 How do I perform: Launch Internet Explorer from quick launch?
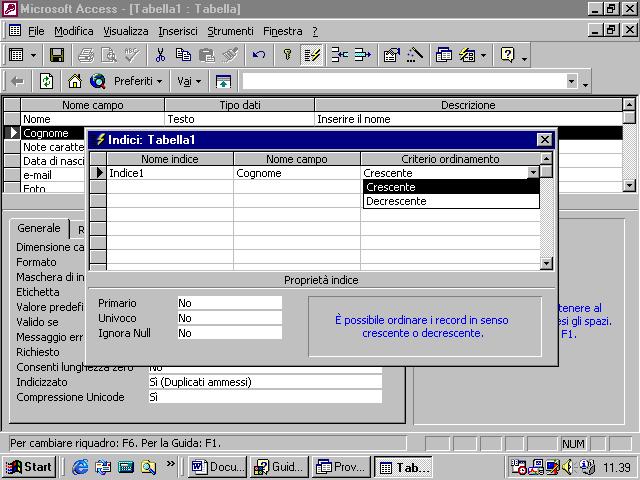pos(80,467)
